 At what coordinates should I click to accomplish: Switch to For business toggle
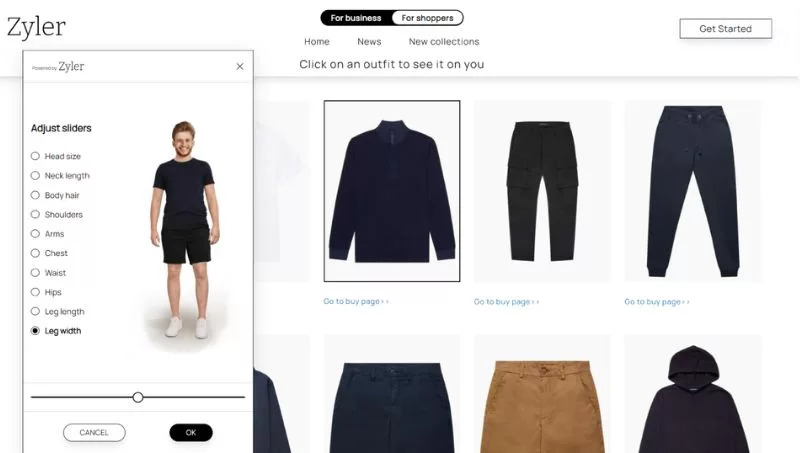(x=356, y=18)
